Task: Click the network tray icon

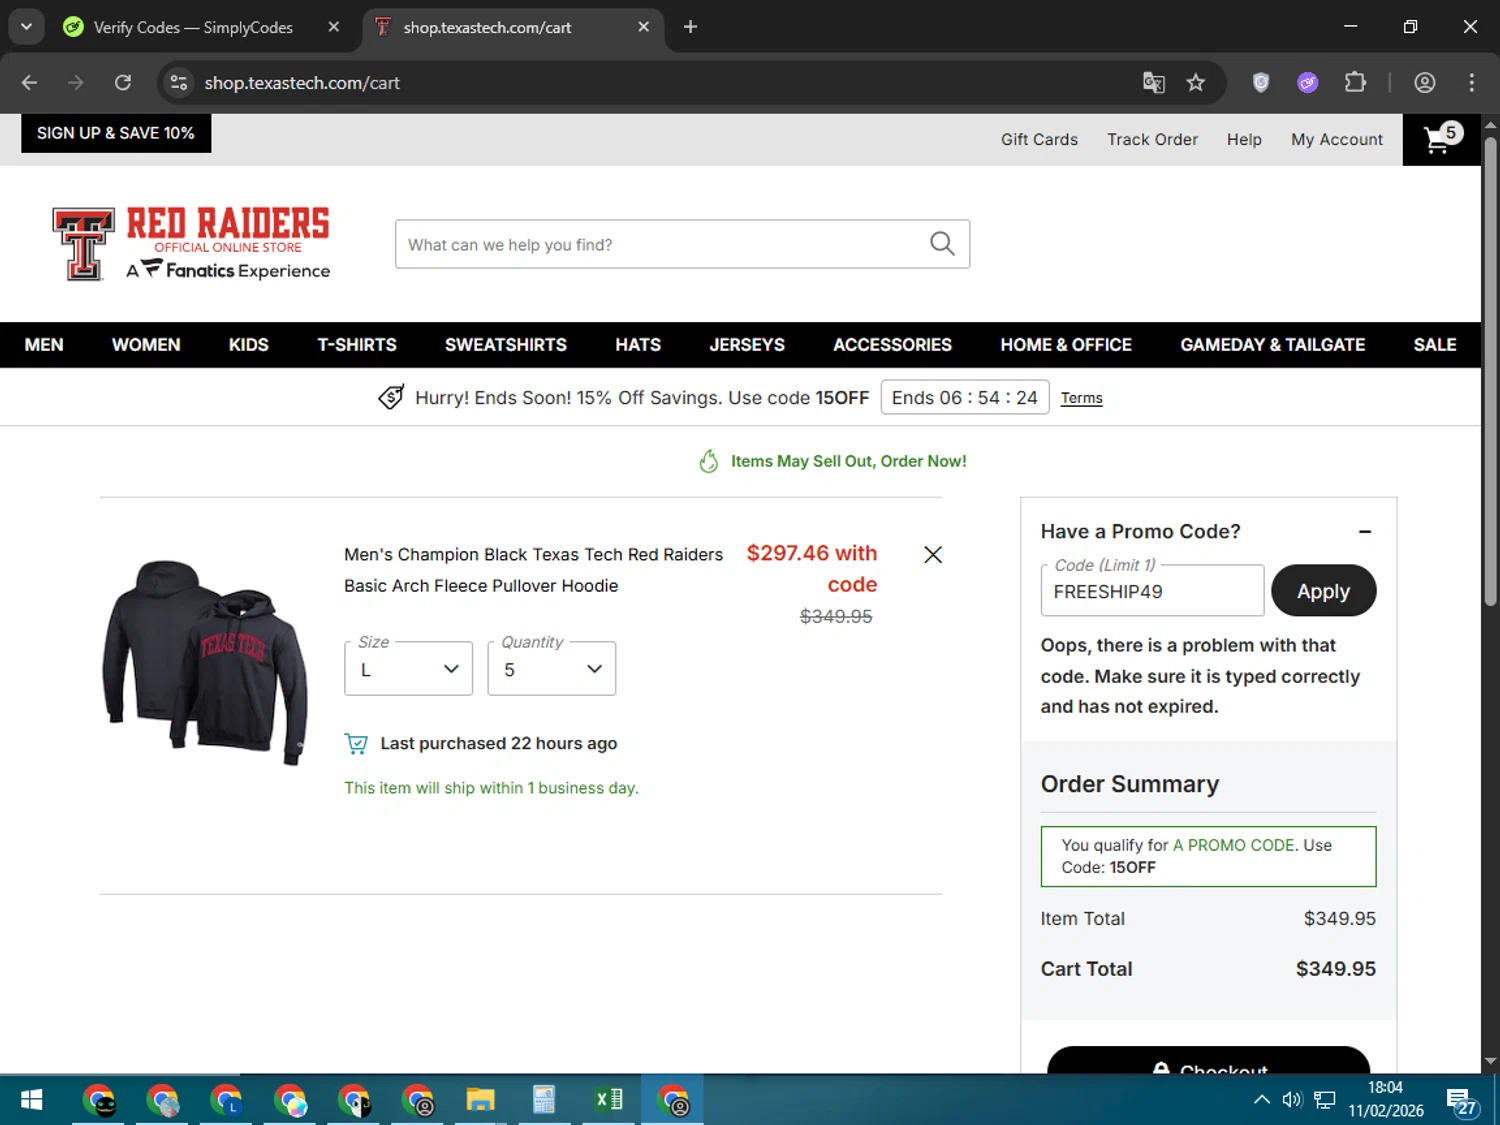Action: [1325, 1100]
